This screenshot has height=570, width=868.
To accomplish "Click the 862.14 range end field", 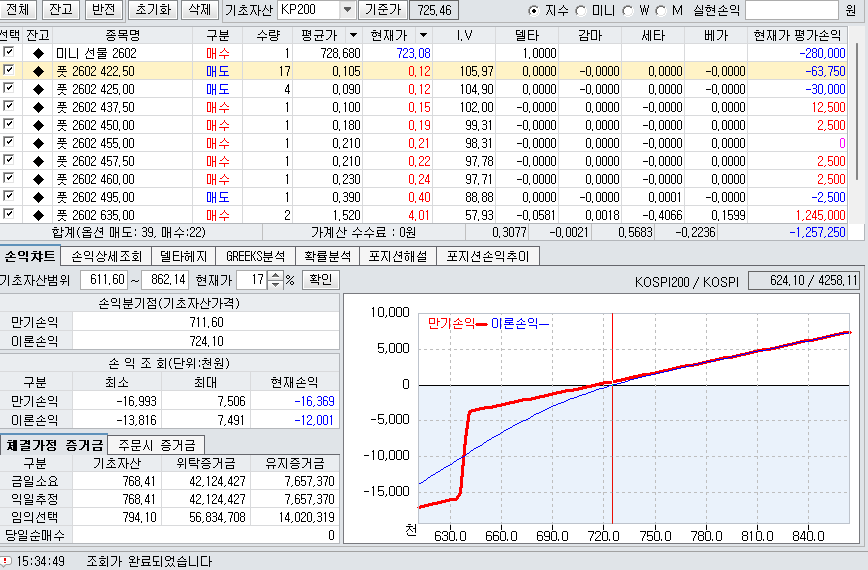I will (164, 279).
